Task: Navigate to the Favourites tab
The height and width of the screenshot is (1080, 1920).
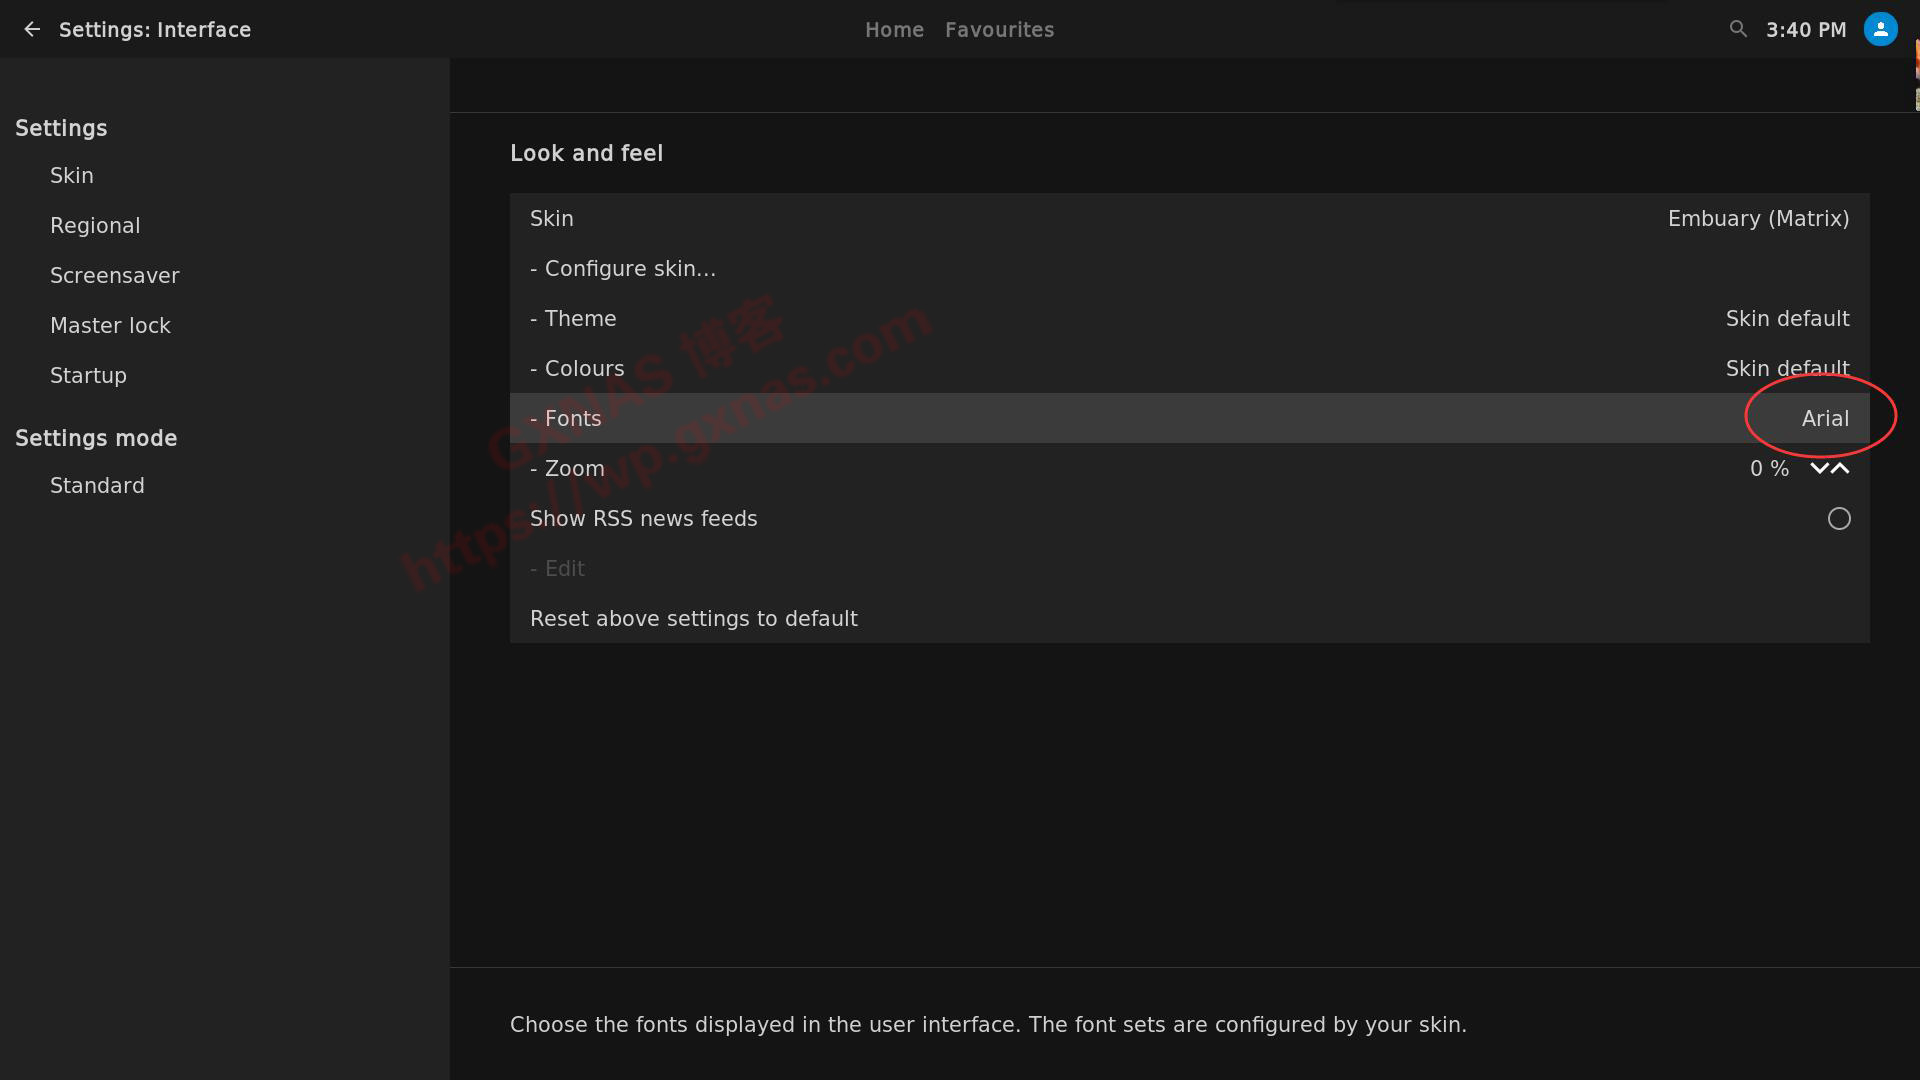Action: (1000, 29)
